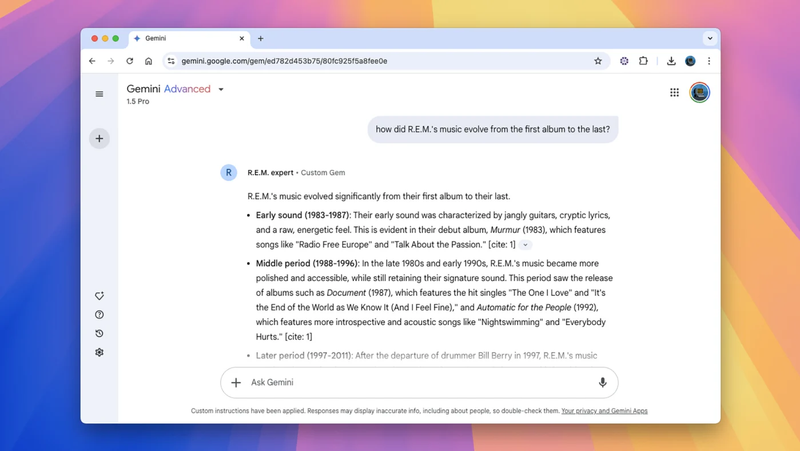Open Chrome downloads icon

[671, 61]
